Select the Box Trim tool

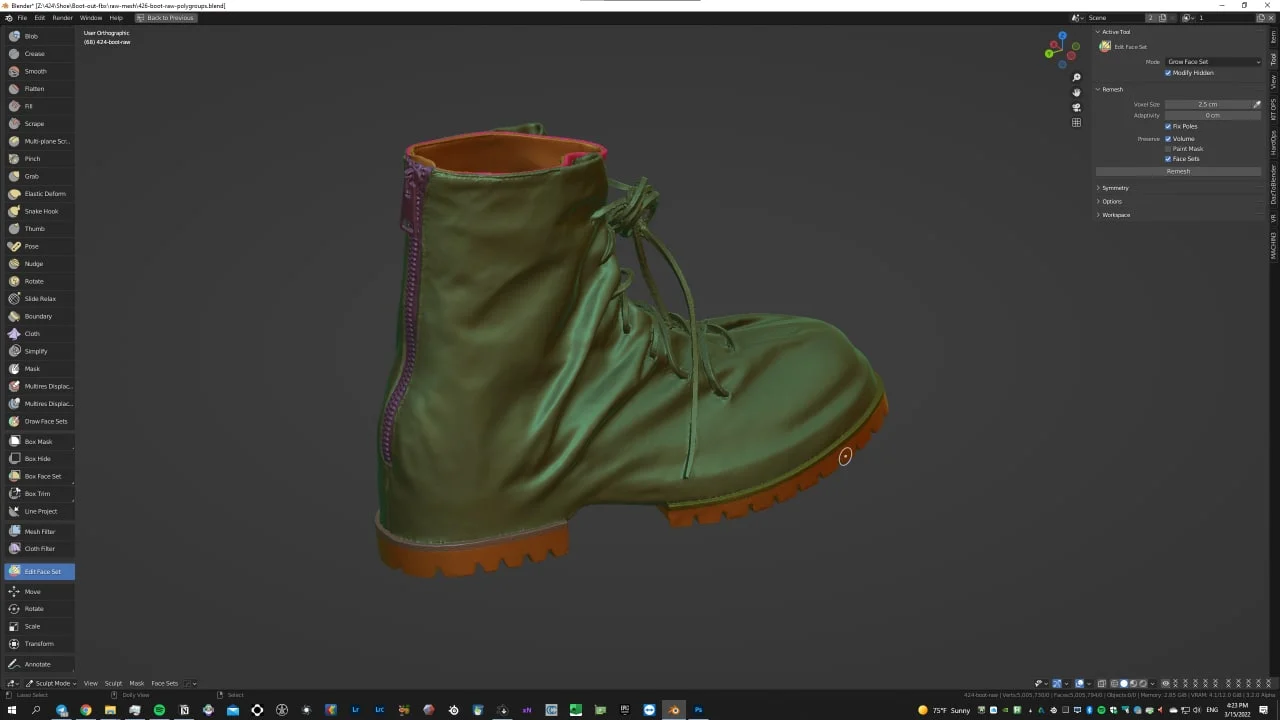[x=39, y=494]
